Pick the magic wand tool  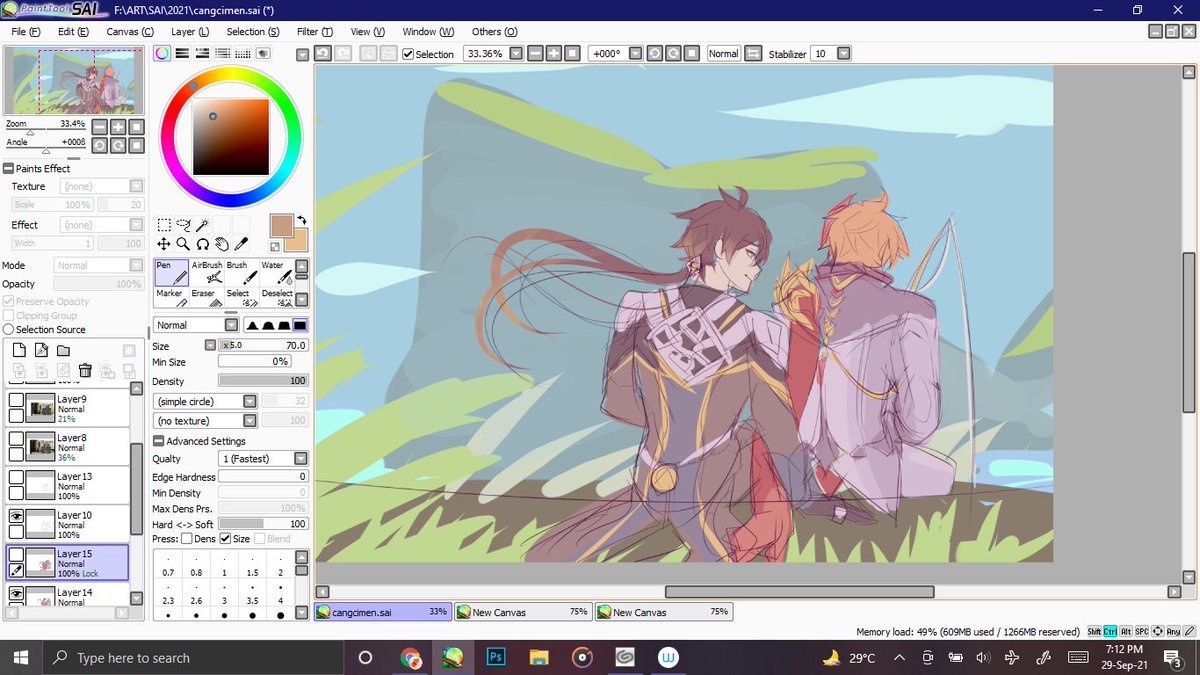point(202,225)
